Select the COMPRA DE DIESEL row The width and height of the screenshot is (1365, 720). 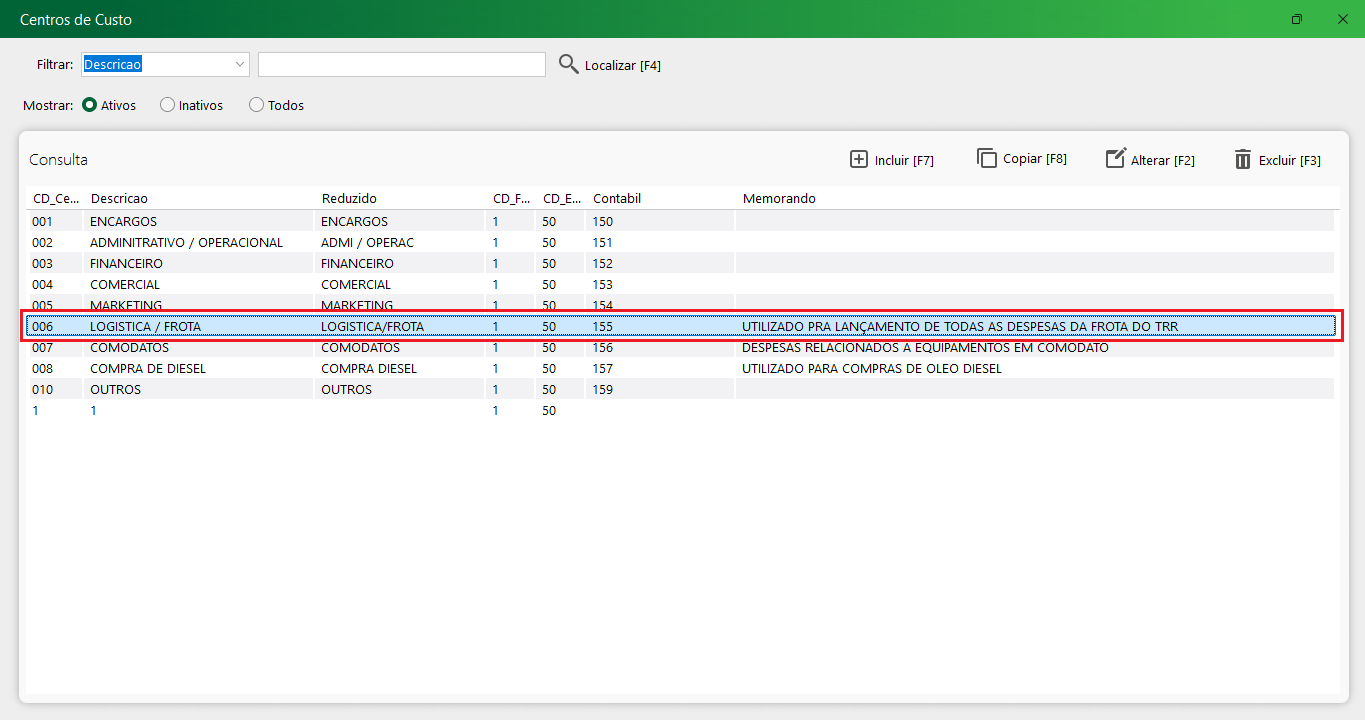click(148, 368)
